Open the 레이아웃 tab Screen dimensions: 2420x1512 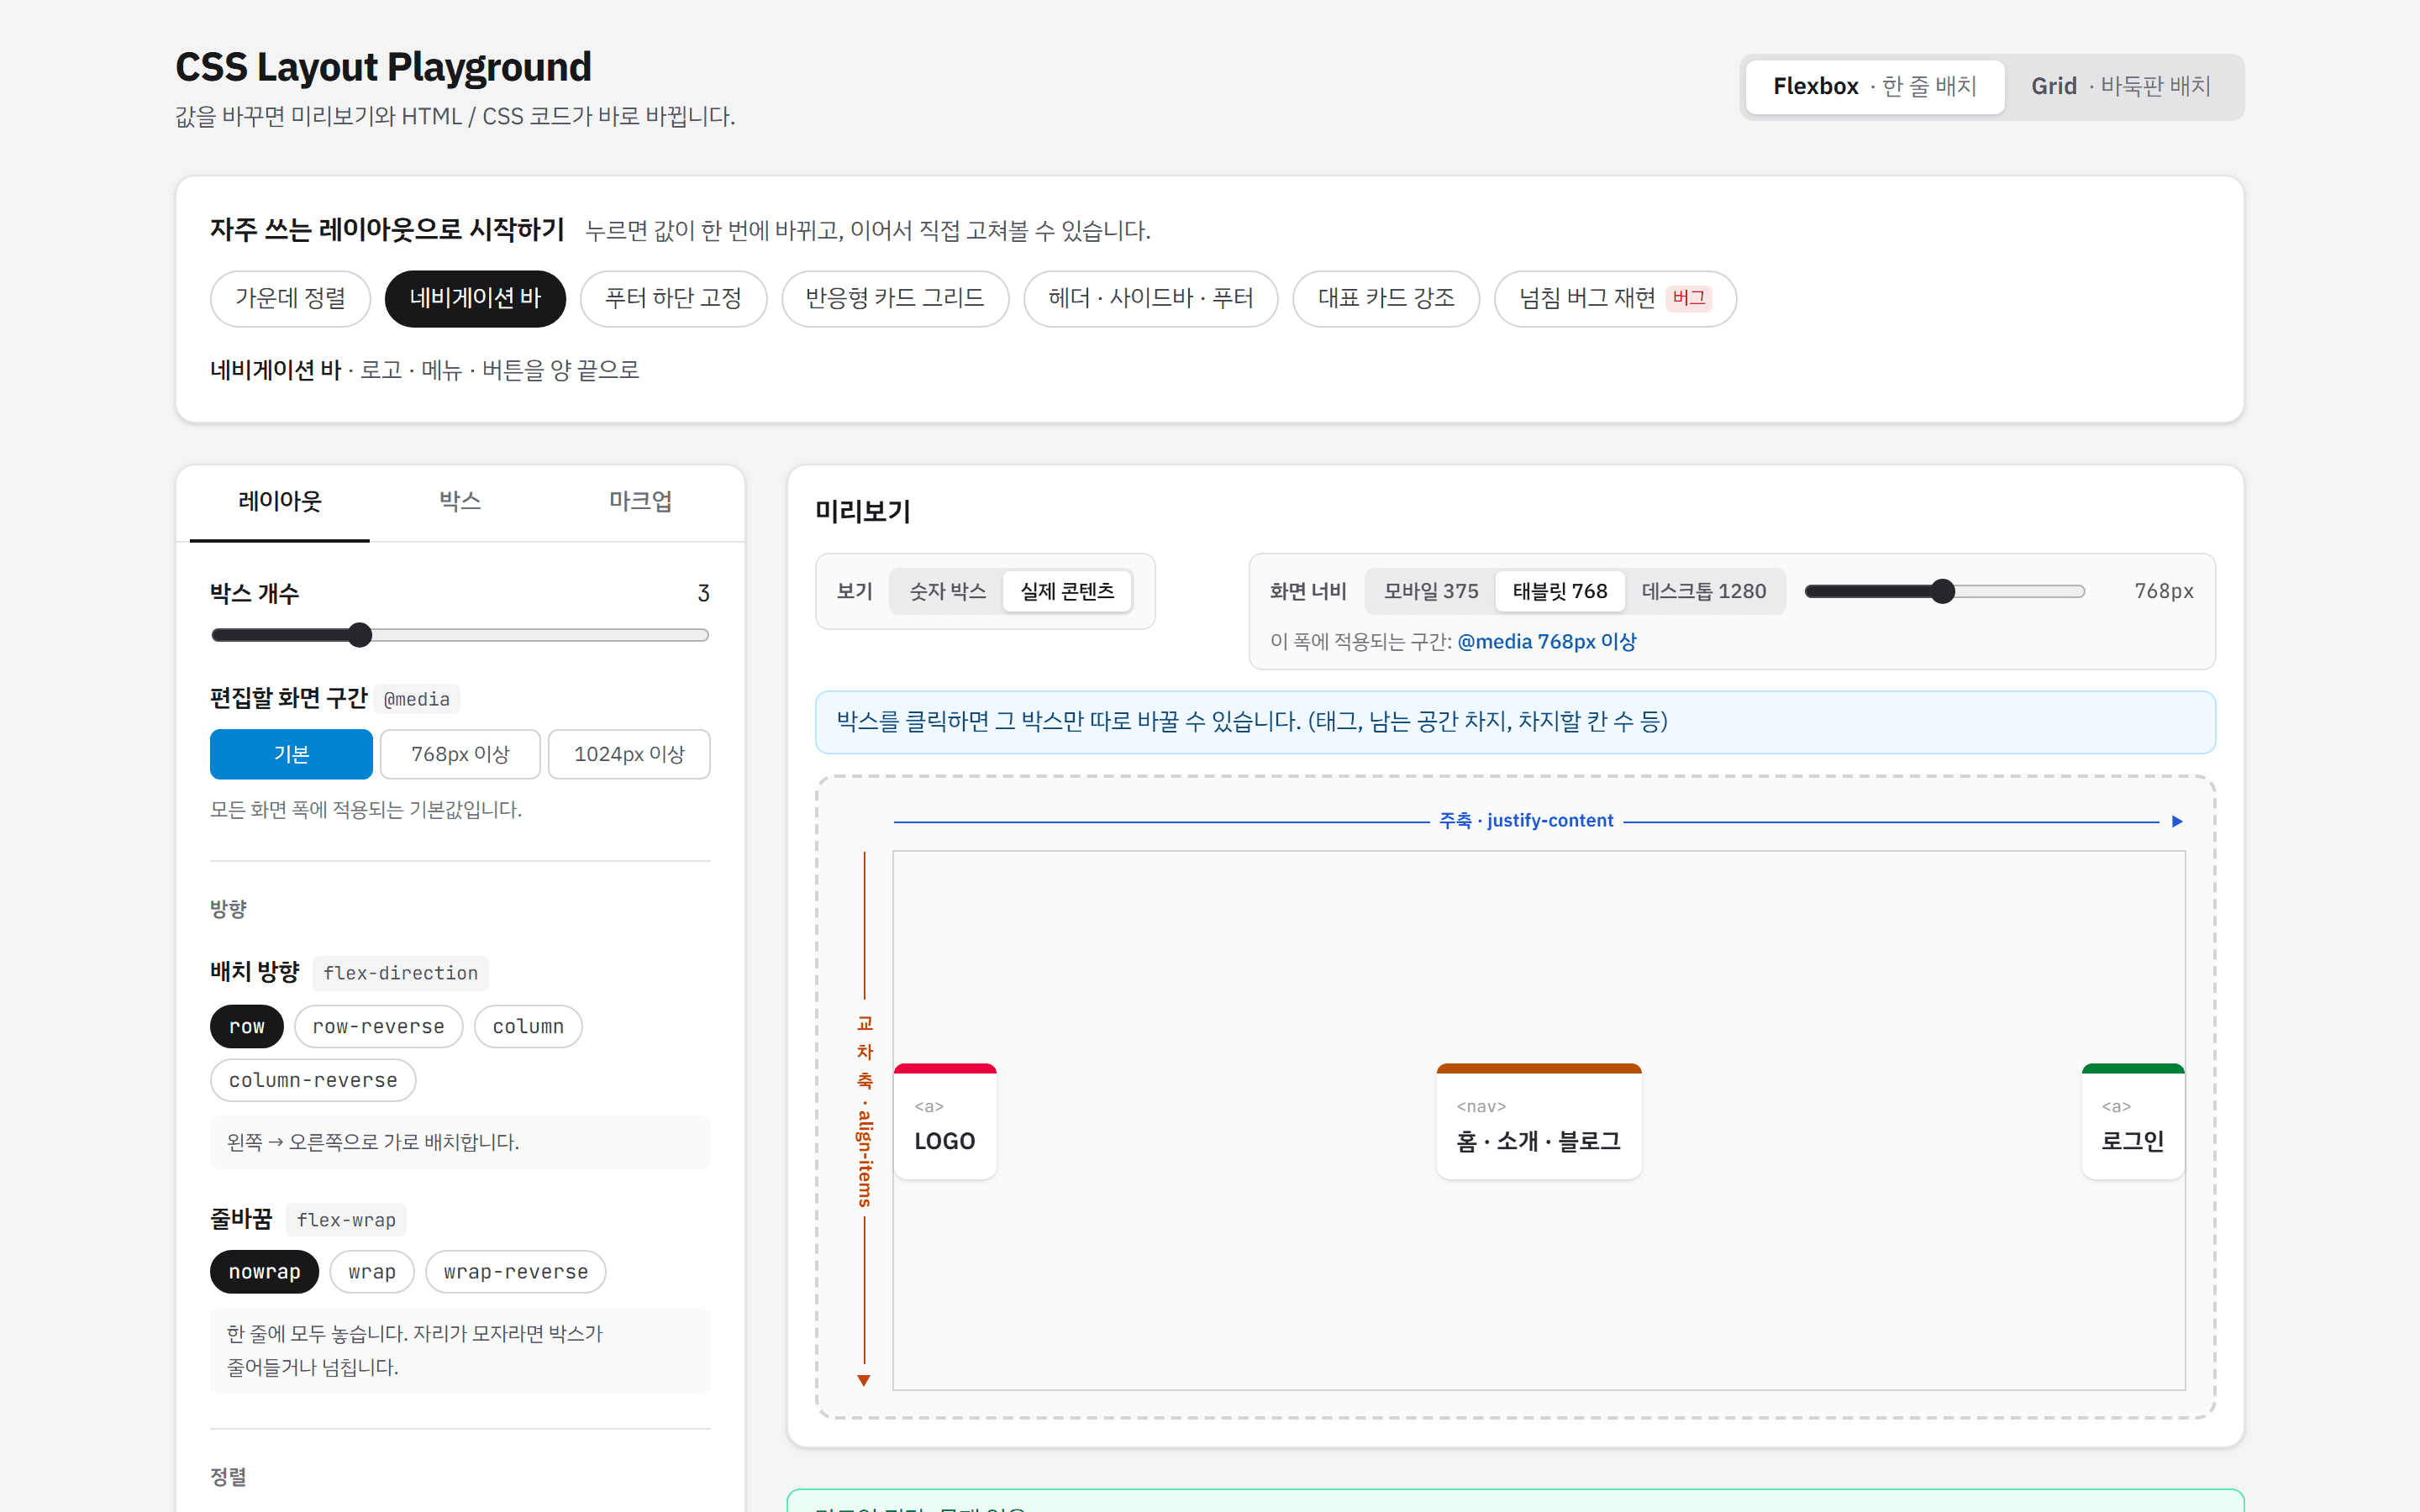pos(280,502)
